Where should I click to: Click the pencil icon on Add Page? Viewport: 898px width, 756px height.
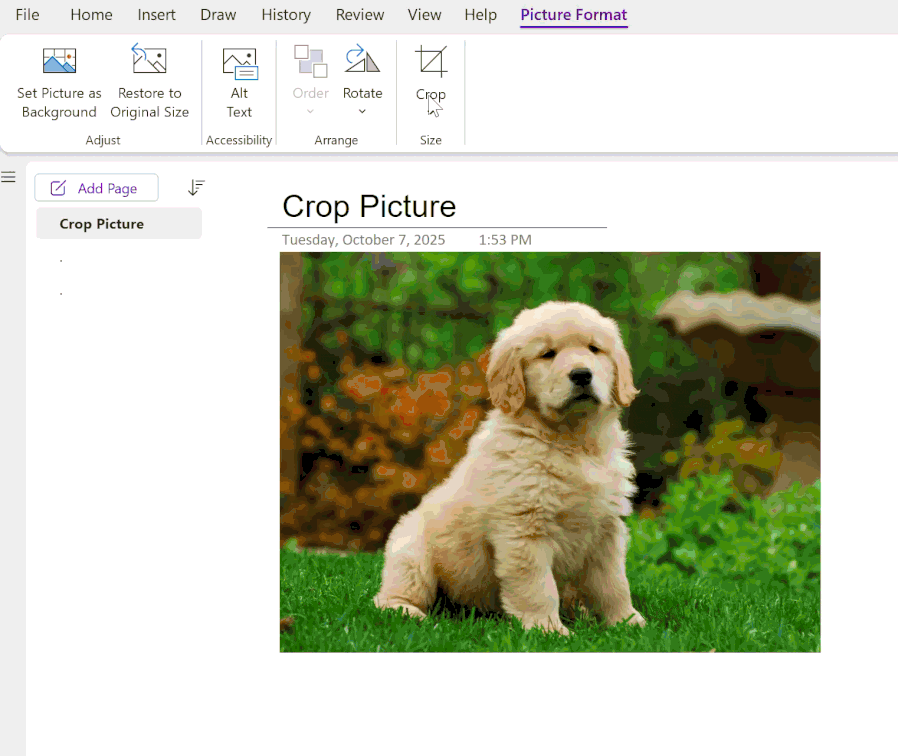(58, 187)
